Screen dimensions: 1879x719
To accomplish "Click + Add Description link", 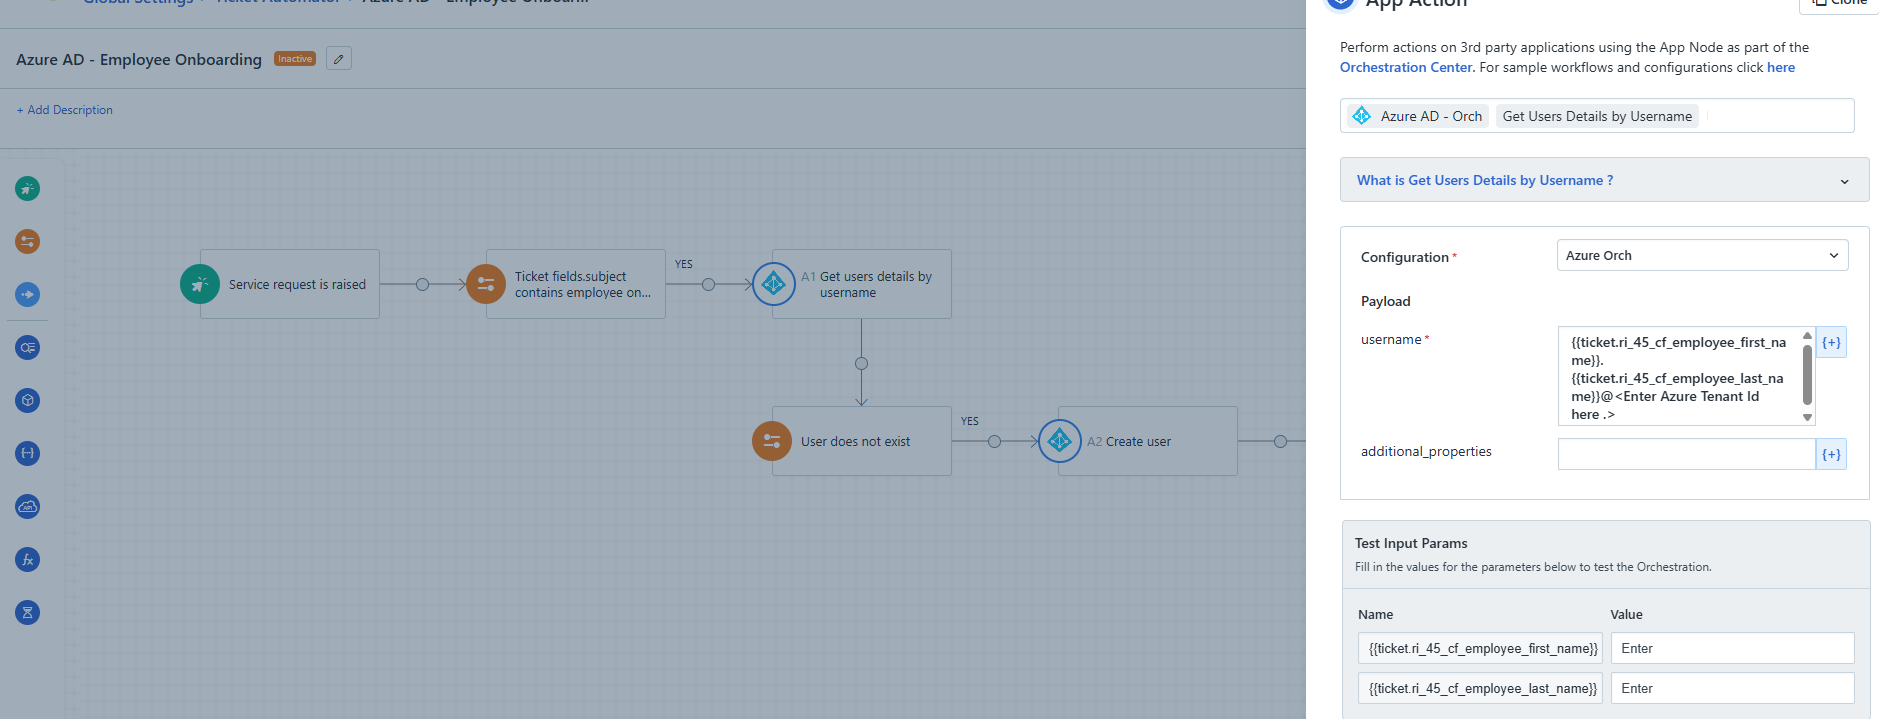I will tap(65, 110).
